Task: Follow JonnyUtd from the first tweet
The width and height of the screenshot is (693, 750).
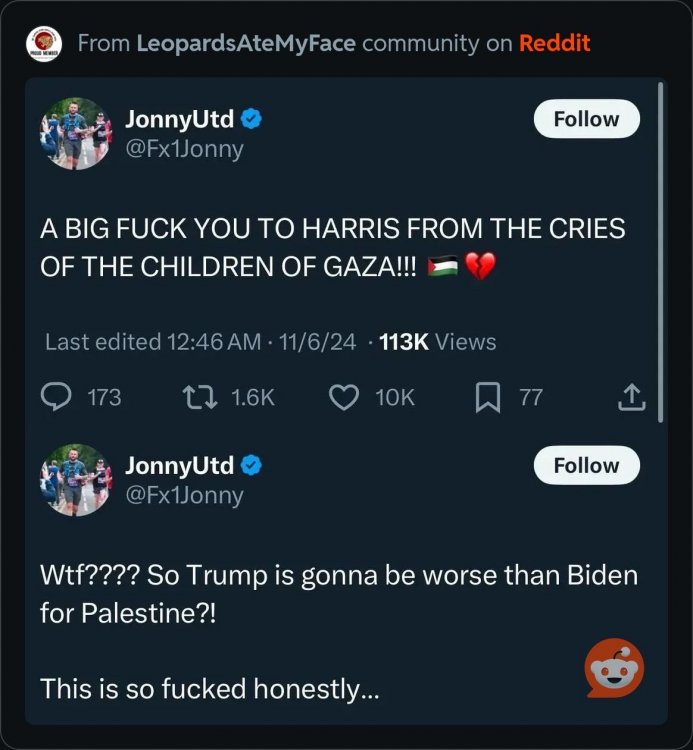Action: [x=586, y=119]
